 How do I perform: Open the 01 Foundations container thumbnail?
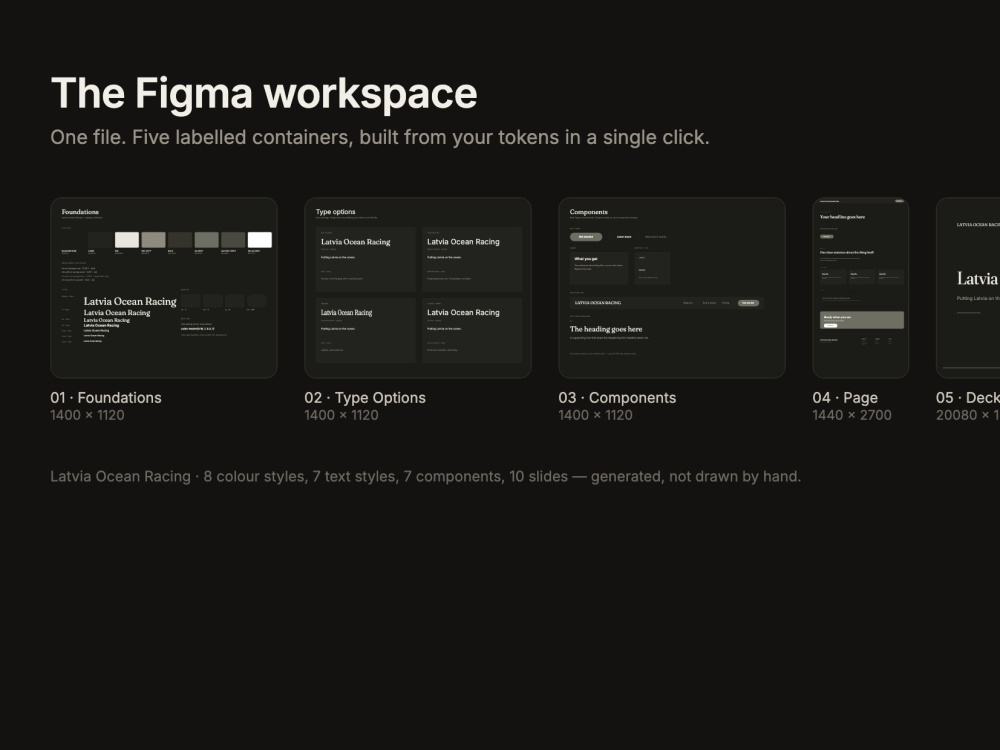(164, 288)
